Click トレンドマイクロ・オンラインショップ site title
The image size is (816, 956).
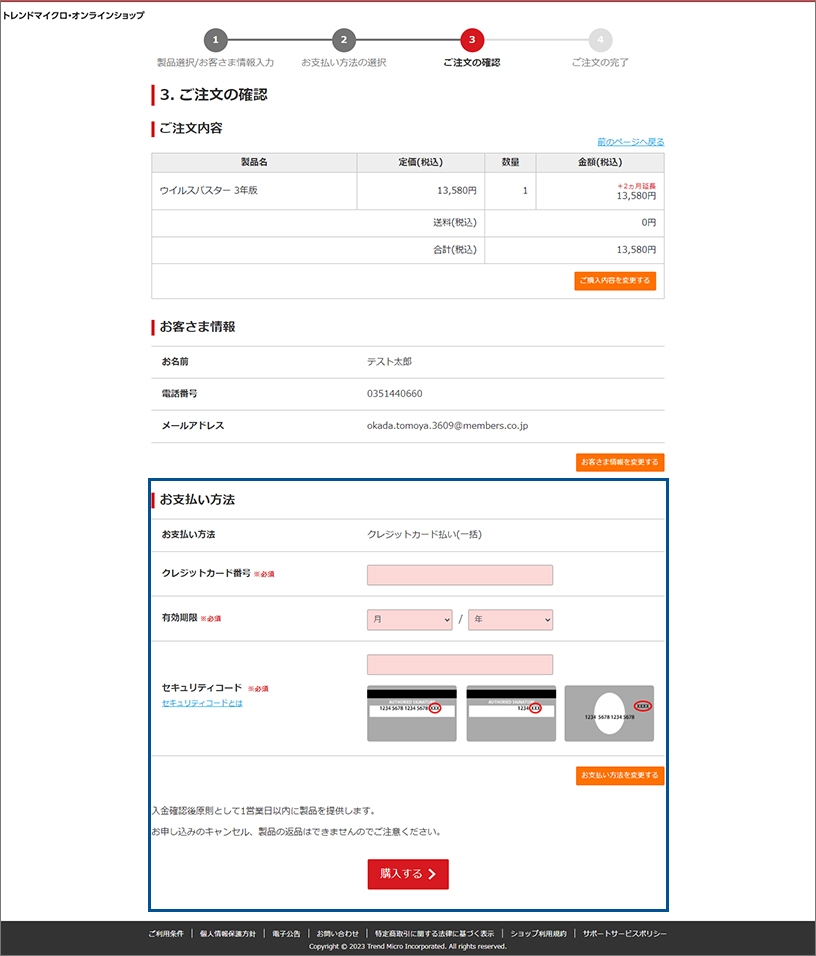click(74, 15)
